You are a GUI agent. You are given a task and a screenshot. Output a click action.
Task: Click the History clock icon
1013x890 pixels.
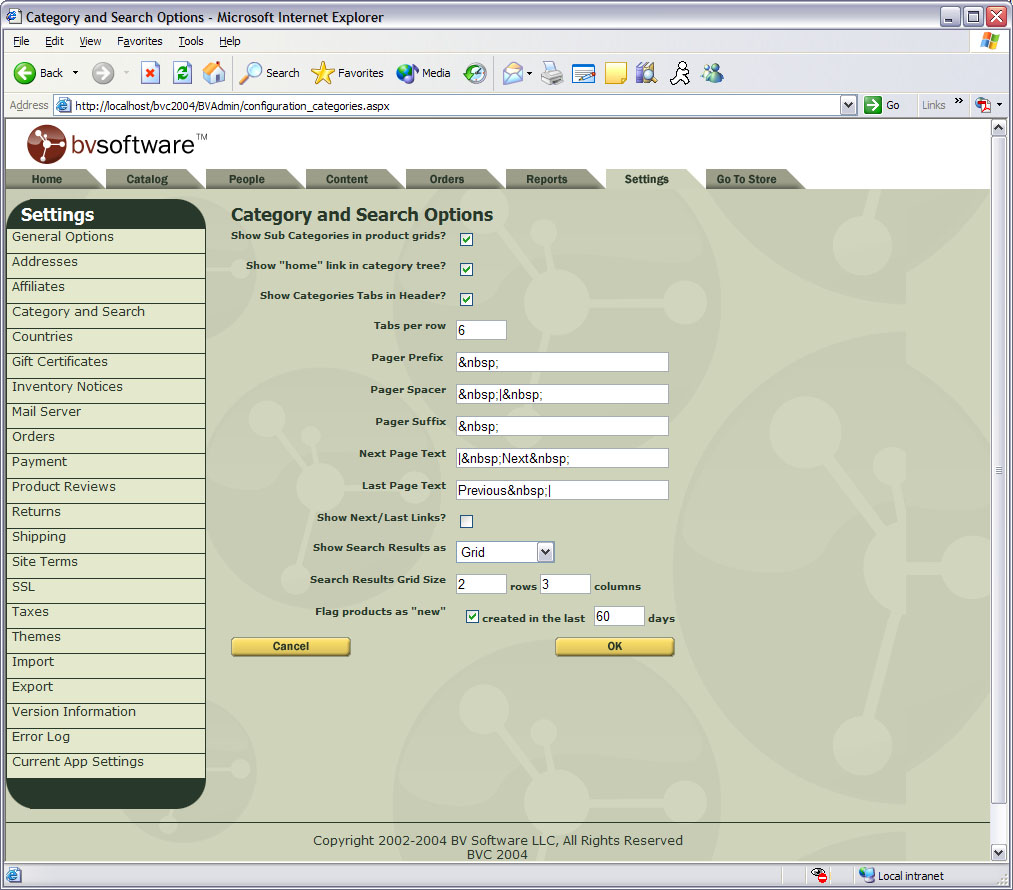(475, 73)
